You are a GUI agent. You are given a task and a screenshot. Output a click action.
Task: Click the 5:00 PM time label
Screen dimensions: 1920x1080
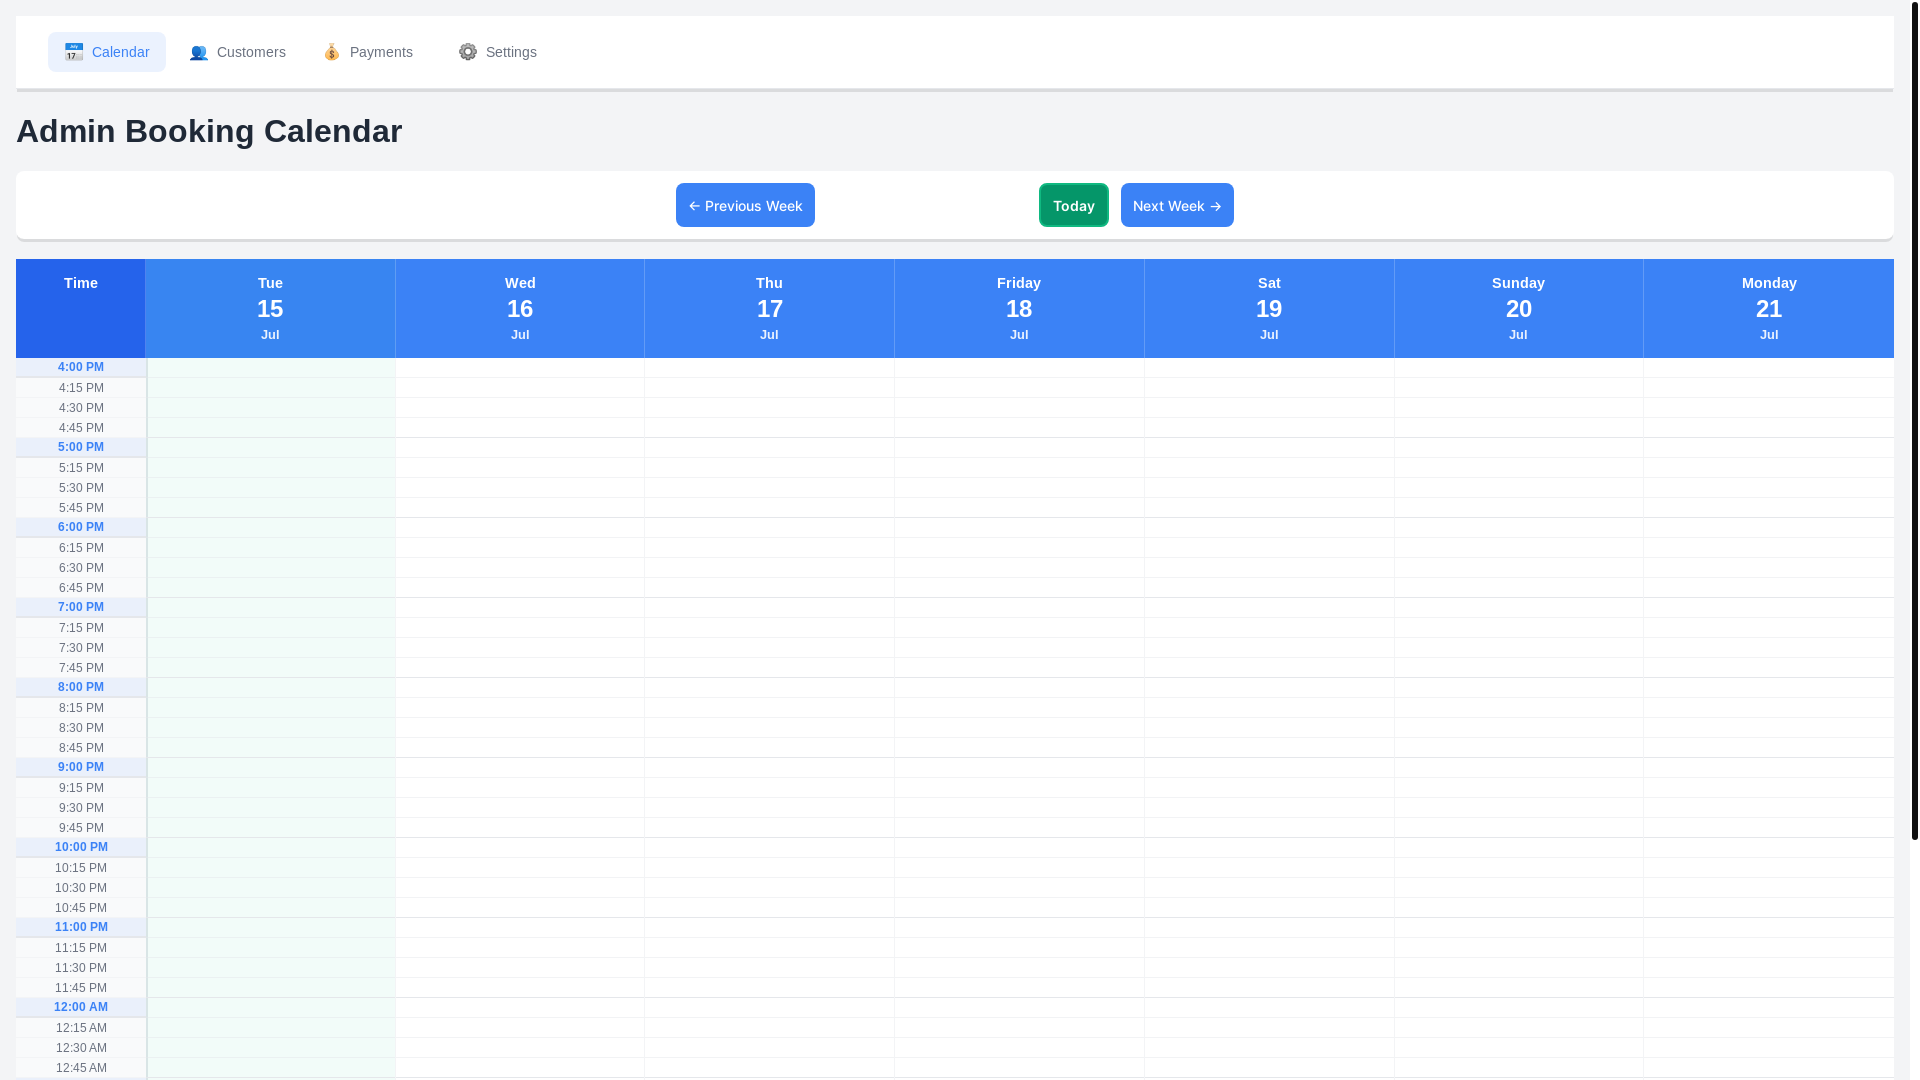click(81, 447)
